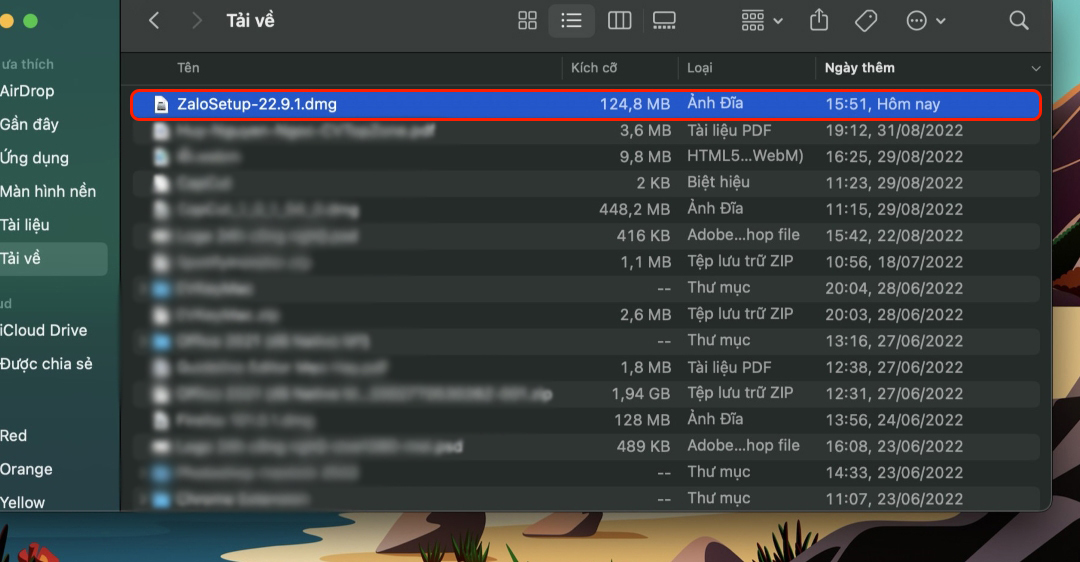Open AirDrop in the sidebar
Screen dimensions: 1080x562
pos(27,91)
